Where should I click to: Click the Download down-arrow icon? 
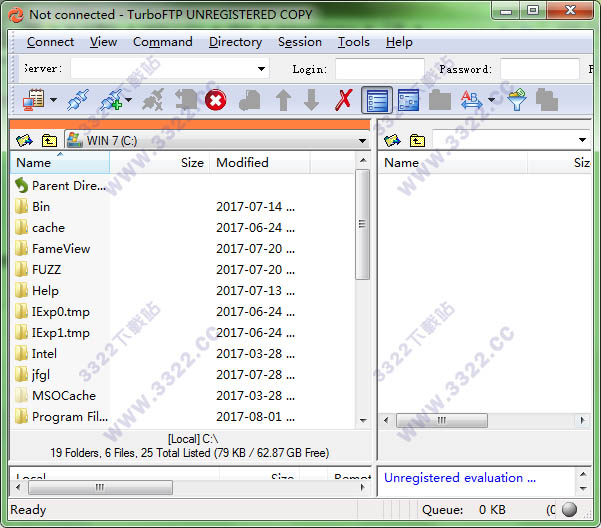pos(311,100)
